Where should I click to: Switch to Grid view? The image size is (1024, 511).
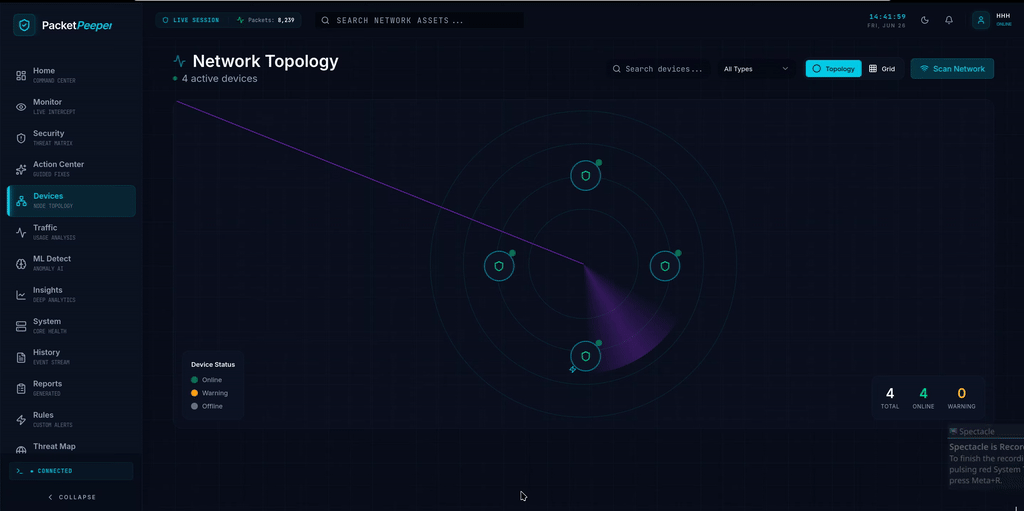point(882,69)
